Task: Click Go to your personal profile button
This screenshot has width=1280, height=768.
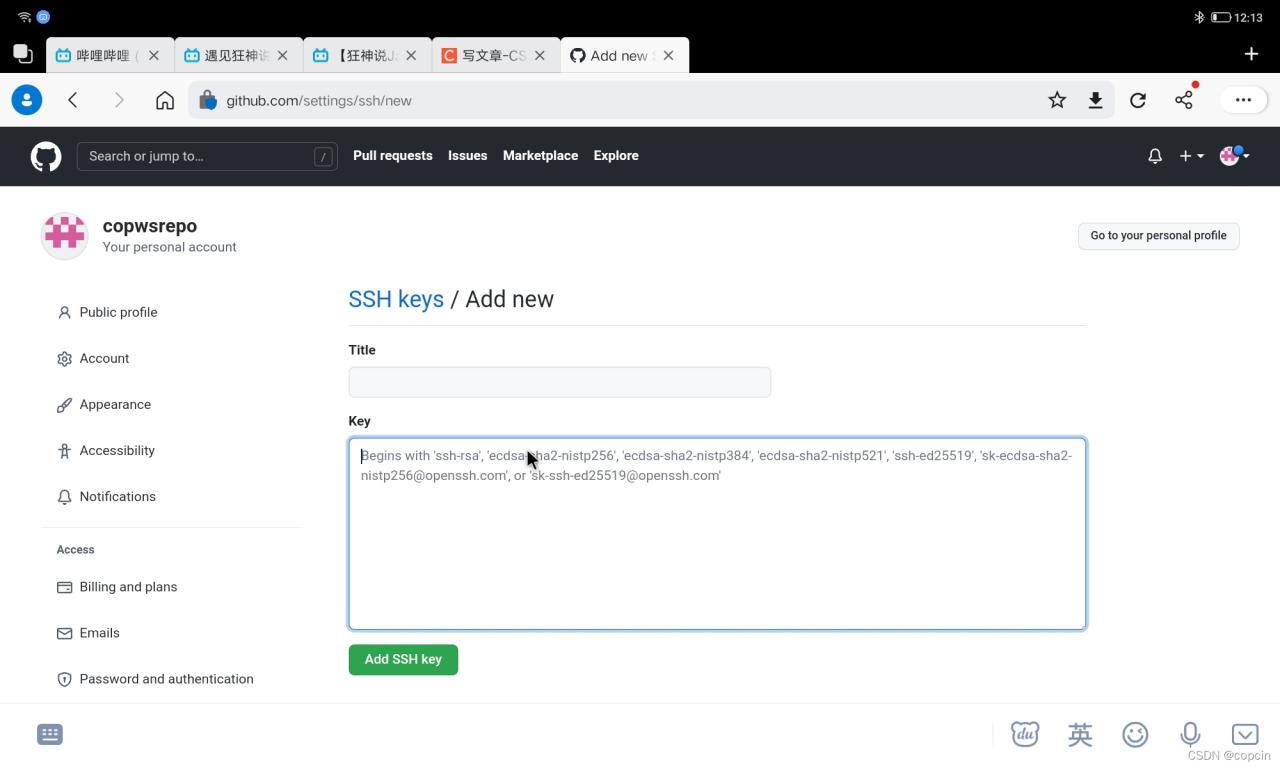Action: pos(1158,236)
